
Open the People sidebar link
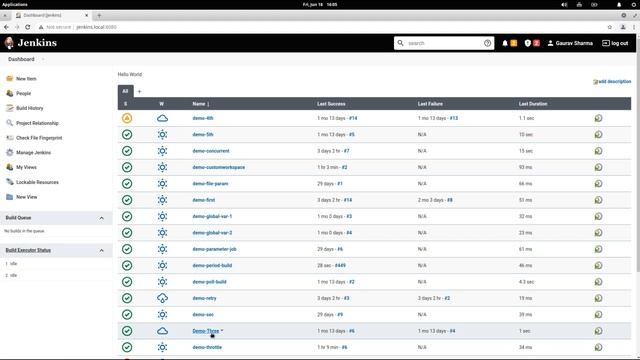23,93
